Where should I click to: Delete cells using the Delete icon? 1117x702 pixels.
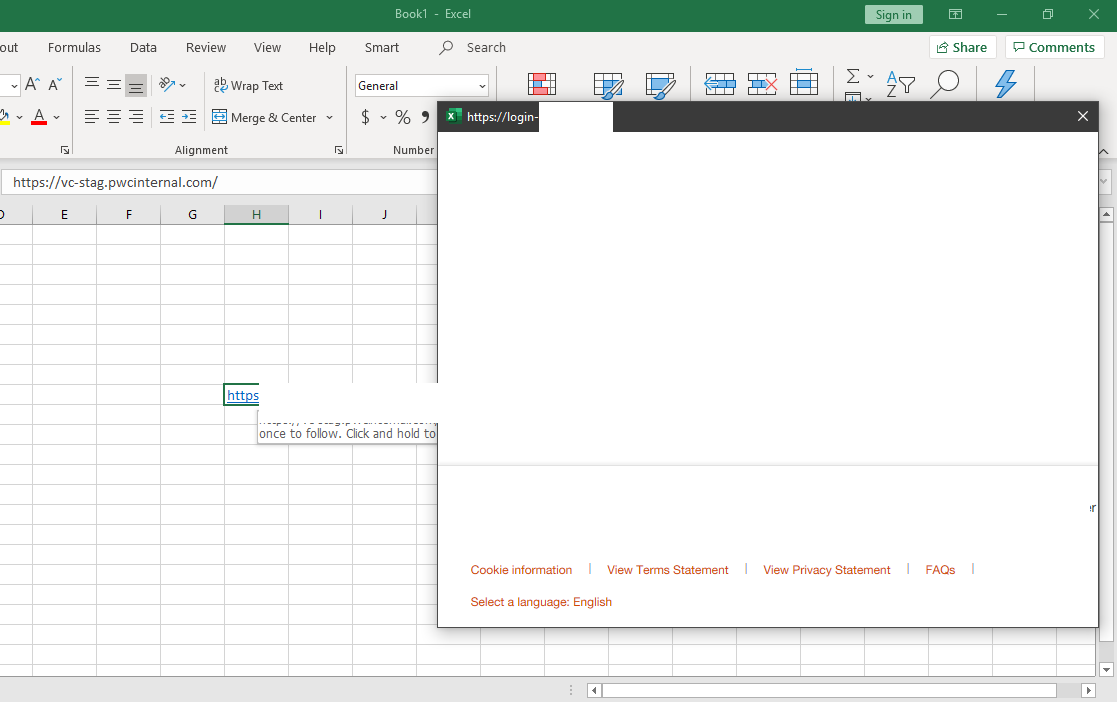coord(762,84)
